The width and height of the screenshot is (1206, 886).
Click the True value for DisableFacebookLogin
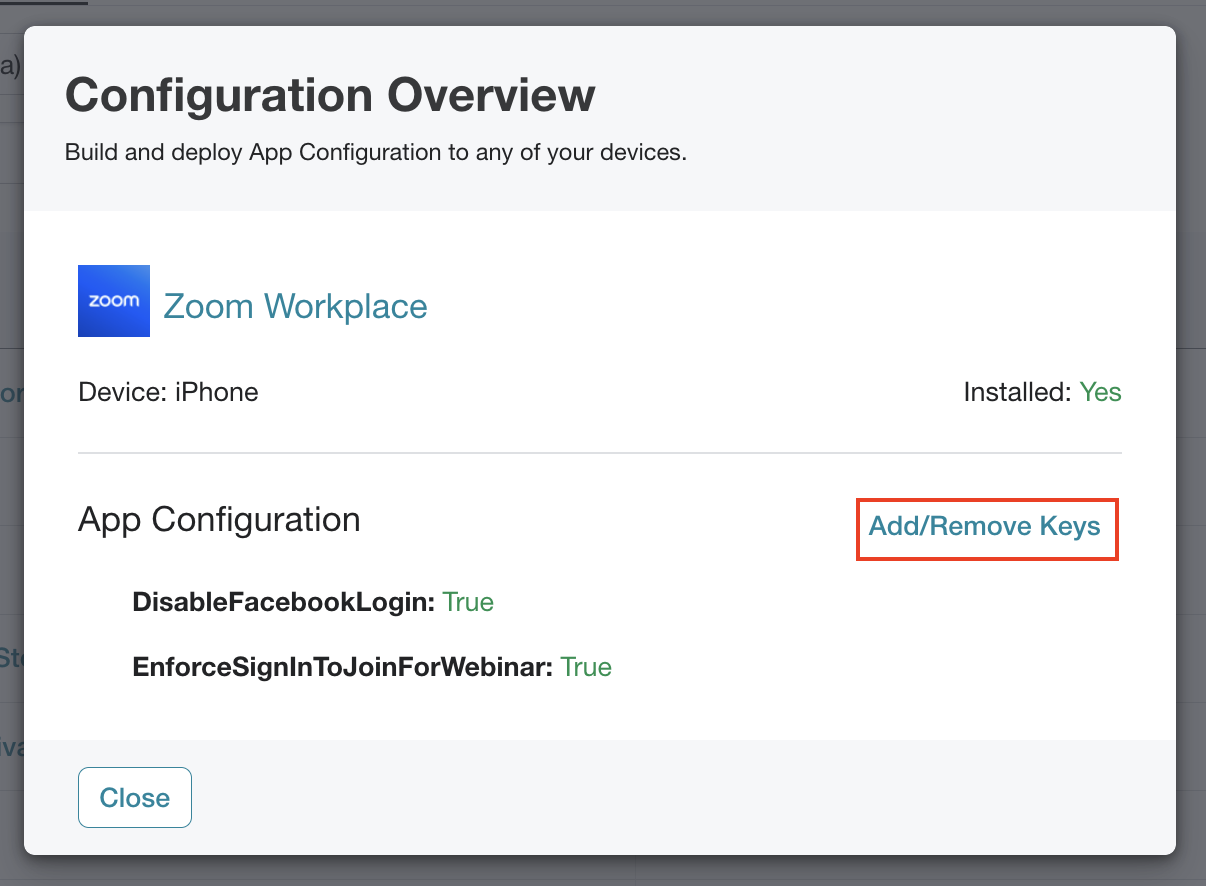point(468,602)
